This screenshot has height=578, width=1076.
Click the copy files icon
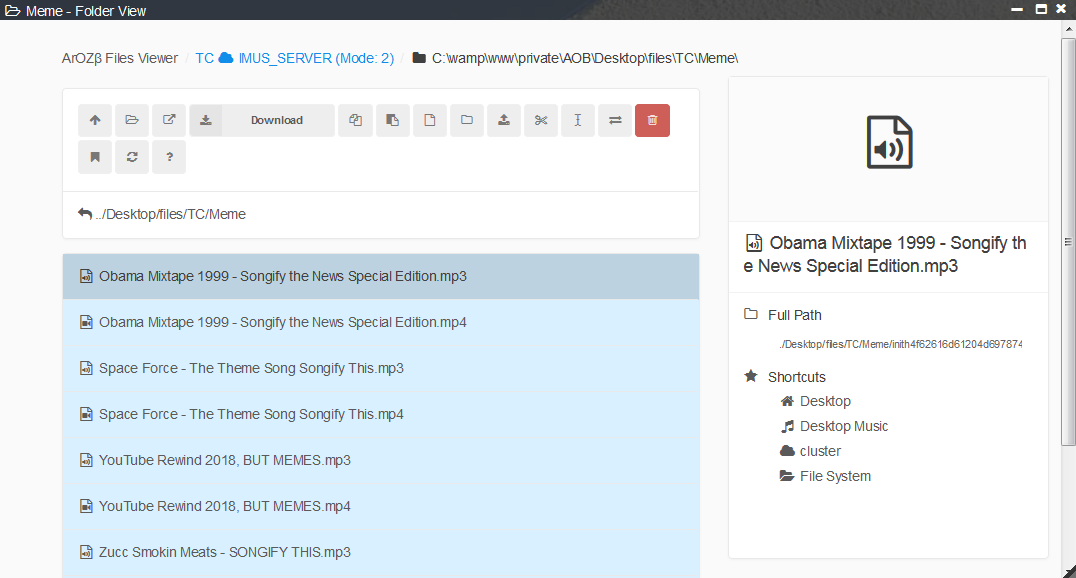[355, 120]
